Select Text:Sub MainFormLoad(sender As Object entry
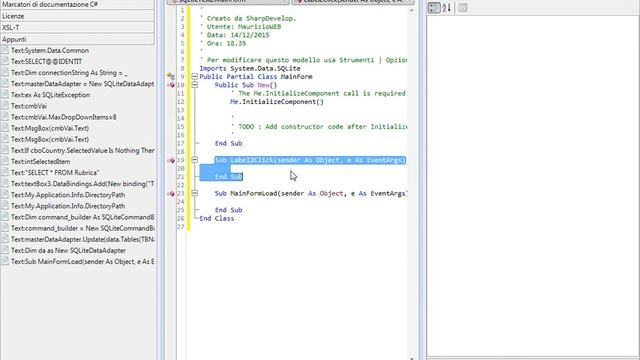This screenshot has height=360, width=640. click(x=82, y=261)
